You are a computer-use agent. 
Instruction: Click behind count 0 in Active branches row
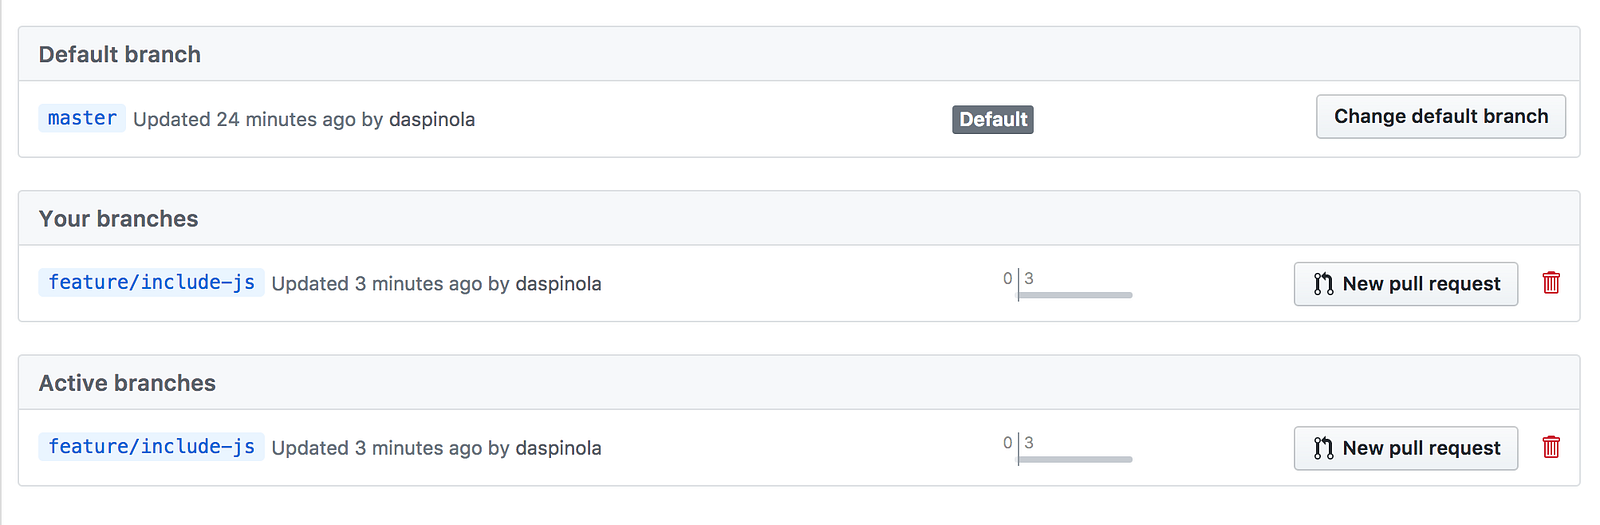tap(1008, 442)
